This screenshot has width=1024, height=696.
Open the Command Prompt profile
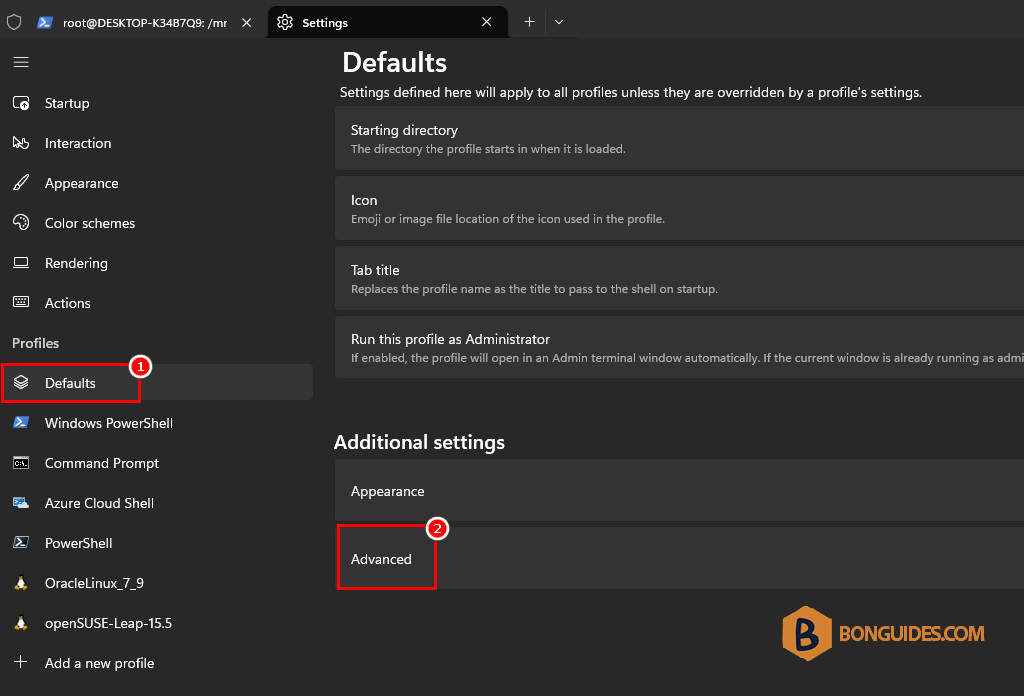(157, 463)
